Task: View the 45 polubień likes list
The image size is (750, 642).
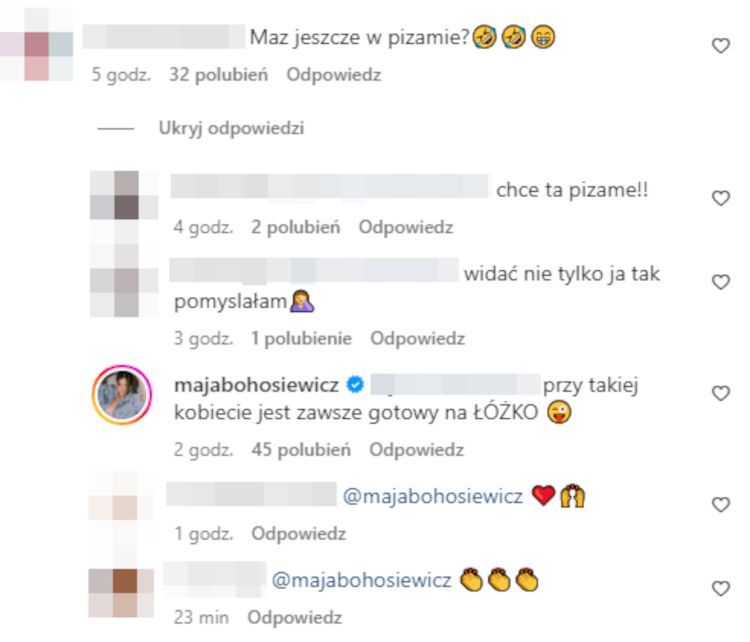Action: (x=301, y=450)
